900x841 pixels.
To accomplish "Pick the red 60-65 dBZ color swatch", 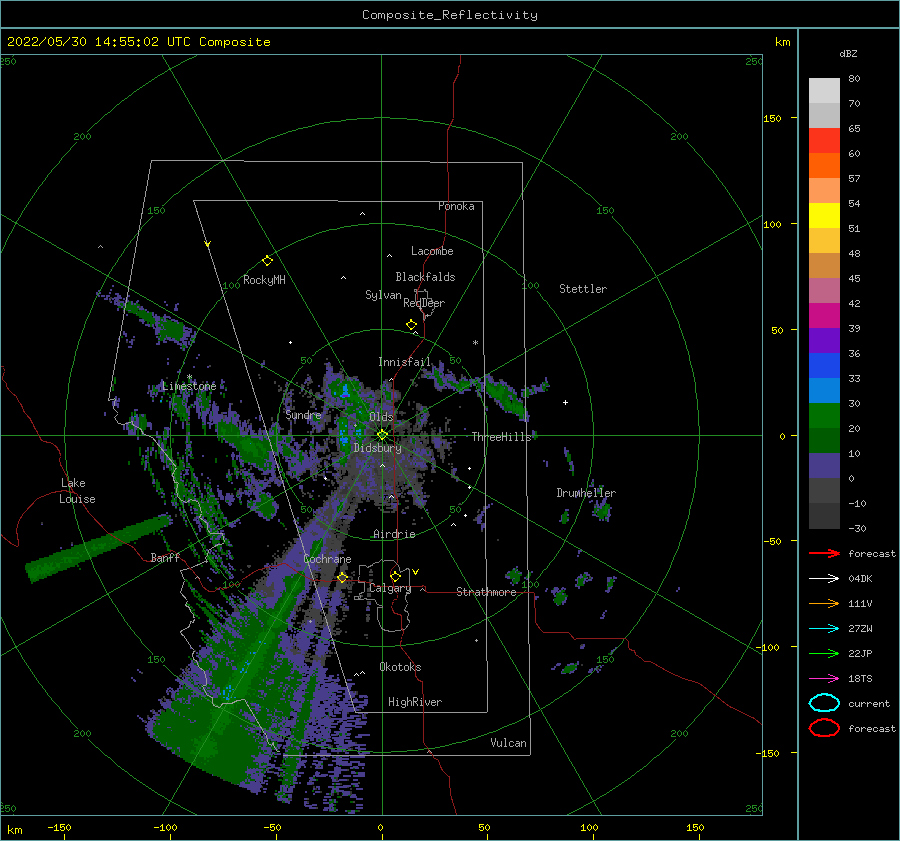I will [x=824, y=140].
